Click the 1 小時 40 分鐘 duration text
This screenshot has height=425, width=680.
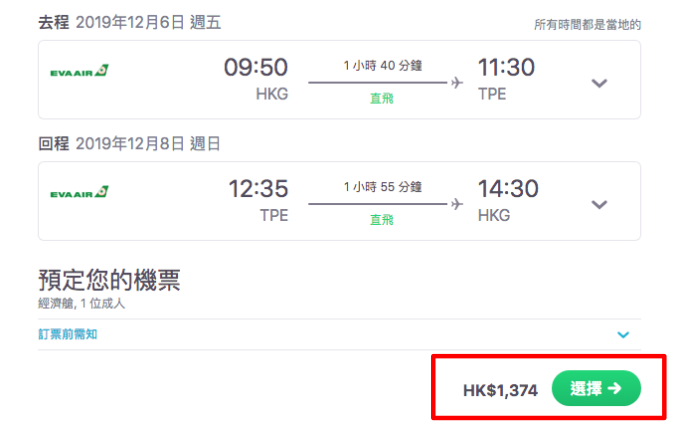(x=383, y=66)
